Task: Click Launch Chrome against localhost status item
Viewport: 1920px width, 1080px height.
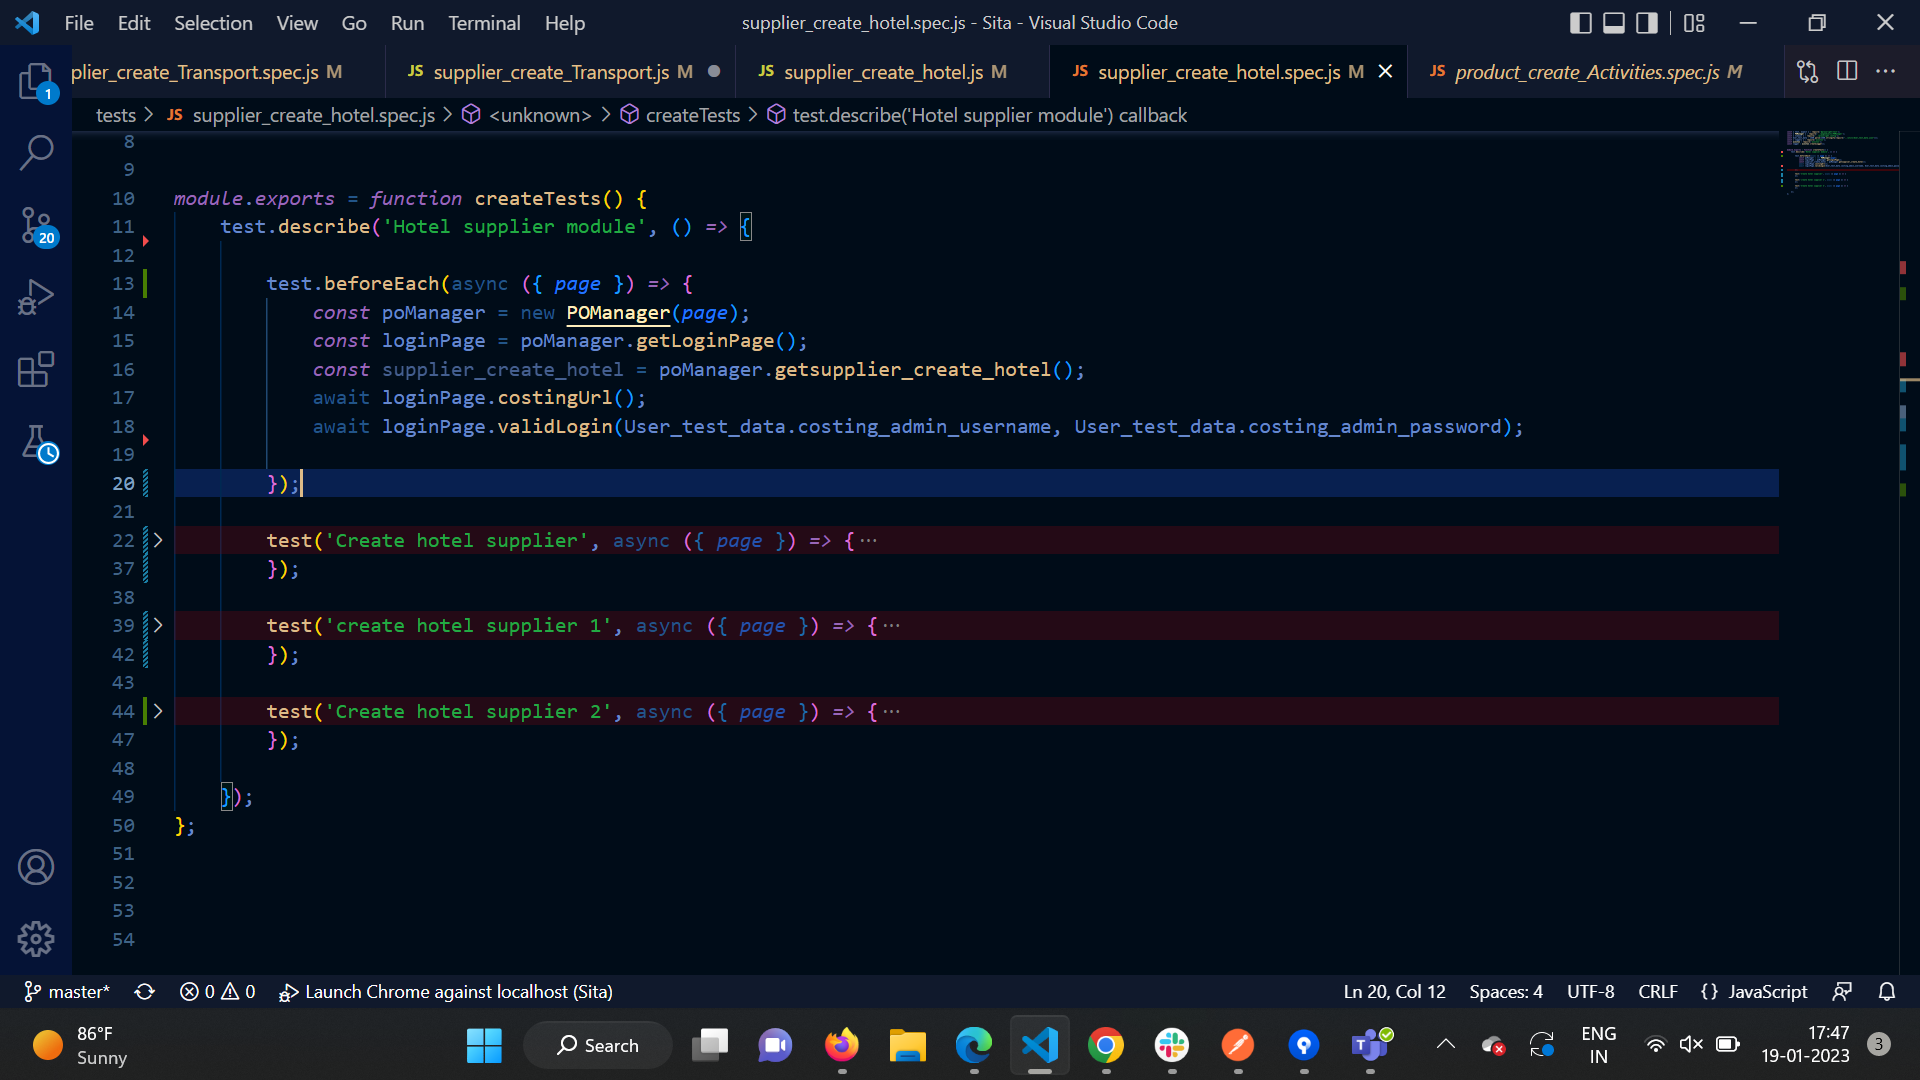Action: click(x=446, y=991)
